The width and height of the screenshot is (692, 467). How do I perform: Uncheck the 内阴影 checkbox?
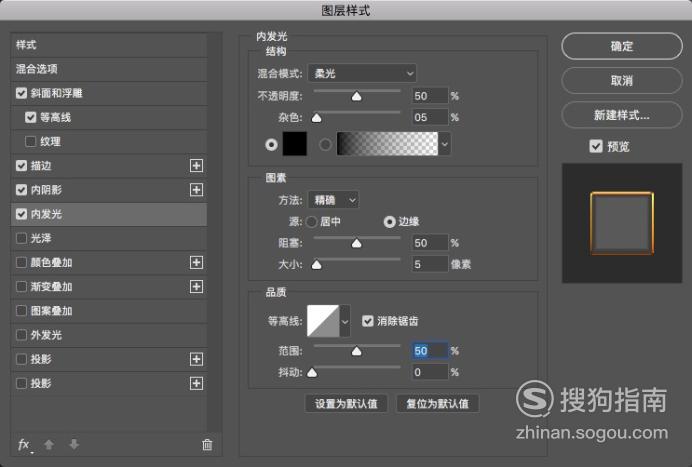(21, 190)
